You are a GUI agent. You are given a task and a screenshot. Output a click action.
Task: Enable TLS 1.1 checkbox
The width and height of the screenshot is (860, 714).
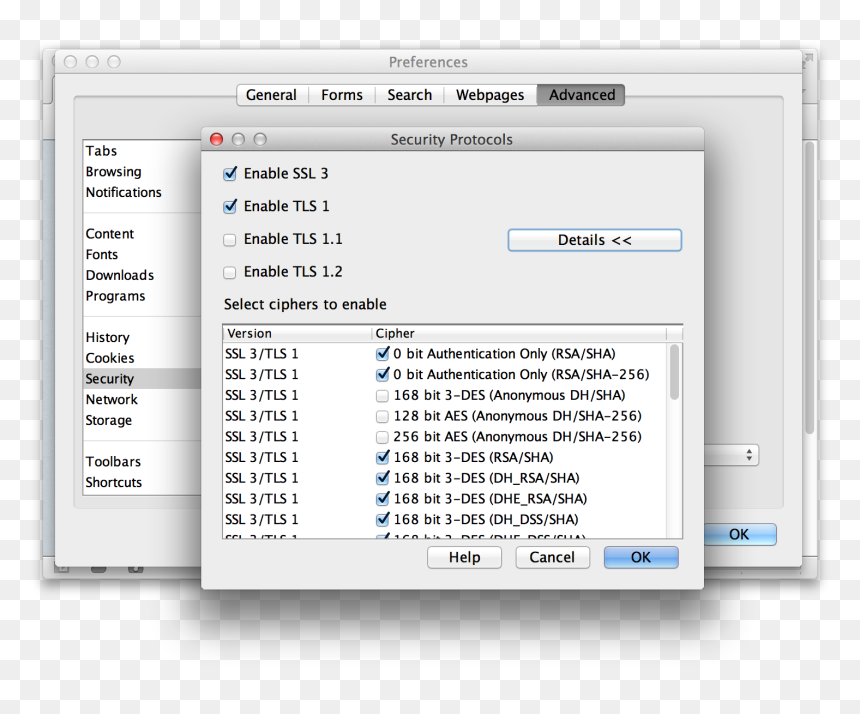pyautogui.click(x=230, y=240)
